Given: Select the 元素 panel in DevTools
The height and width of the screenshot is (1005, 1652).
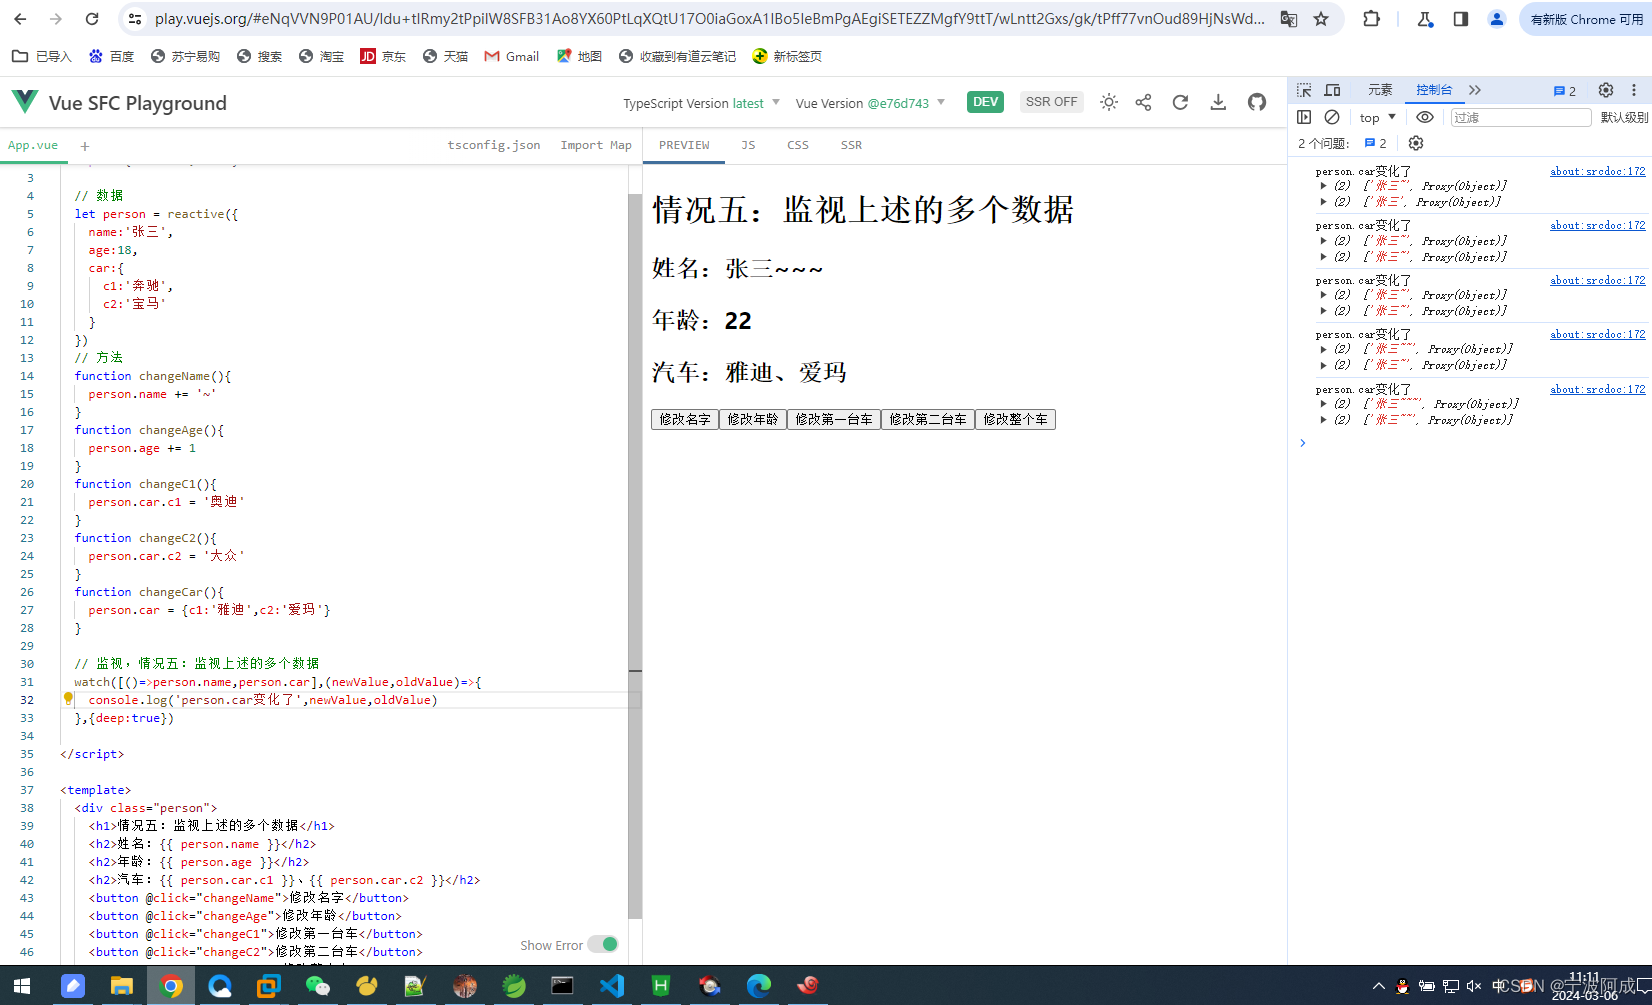Looking at the screenshot, I should pos(1380,90).
